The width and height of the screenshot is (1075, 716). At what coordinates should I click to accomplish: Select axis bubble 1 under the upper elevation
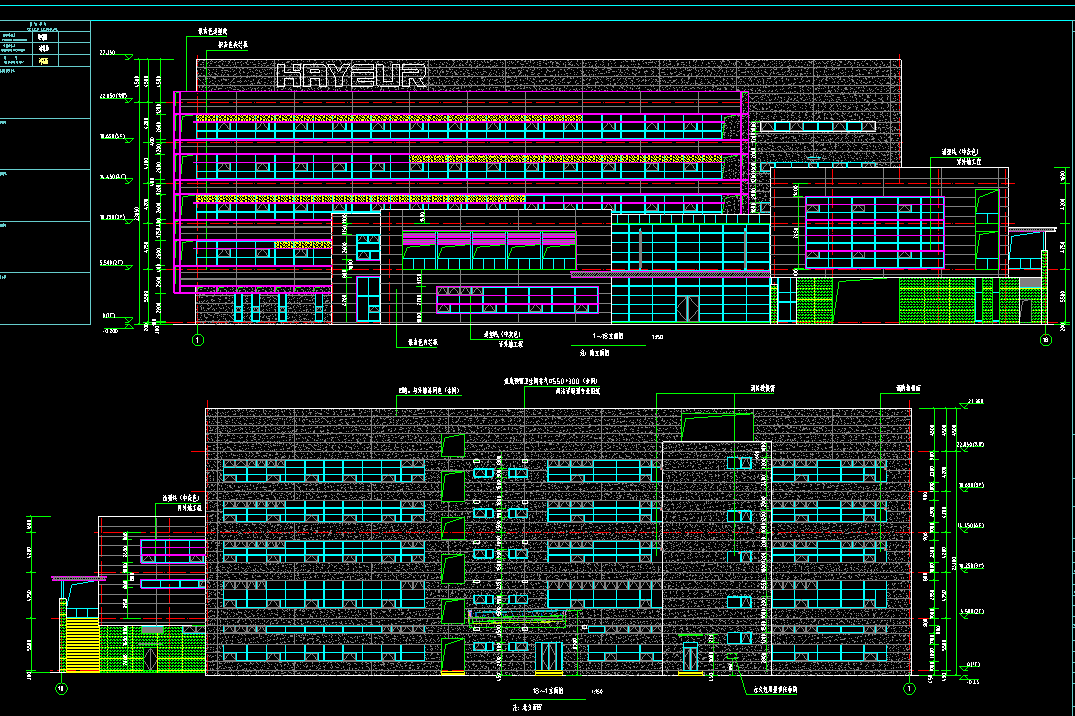pos(197,341)
